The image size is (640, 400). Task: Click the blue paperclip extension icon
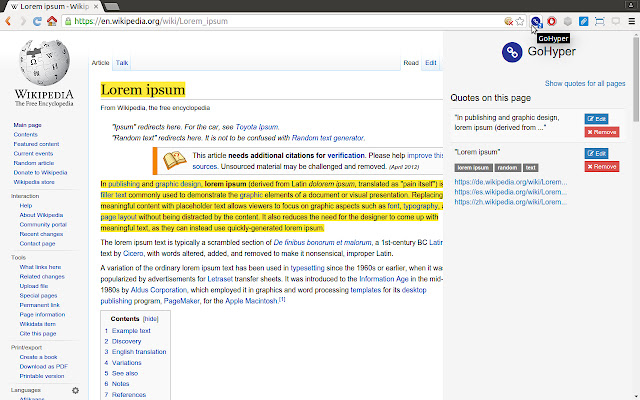(584, 20)
